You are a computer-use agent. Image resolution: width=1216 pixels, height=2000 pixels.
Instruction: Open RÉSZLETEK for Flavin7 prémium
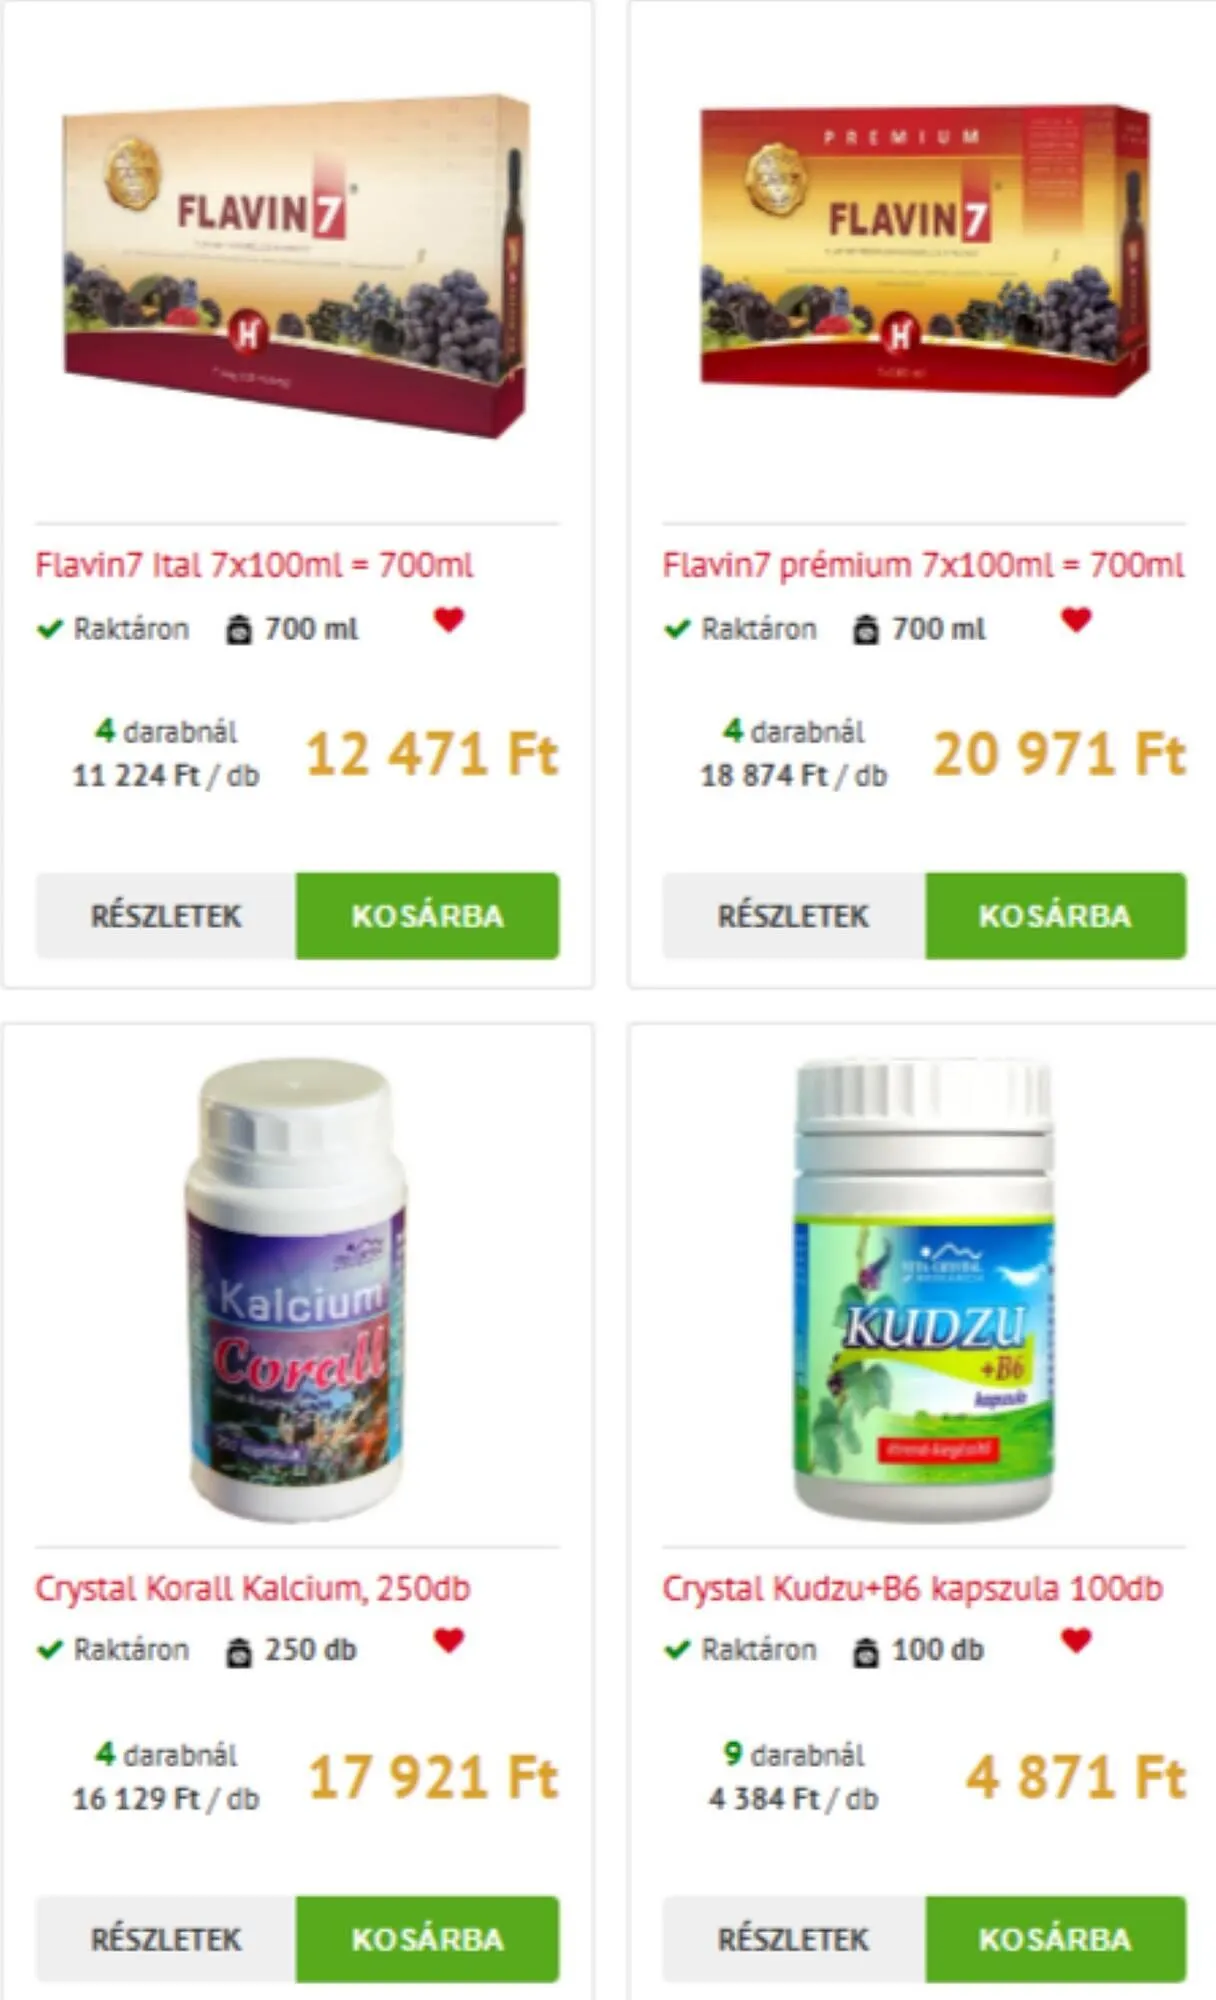pos(794,916)
